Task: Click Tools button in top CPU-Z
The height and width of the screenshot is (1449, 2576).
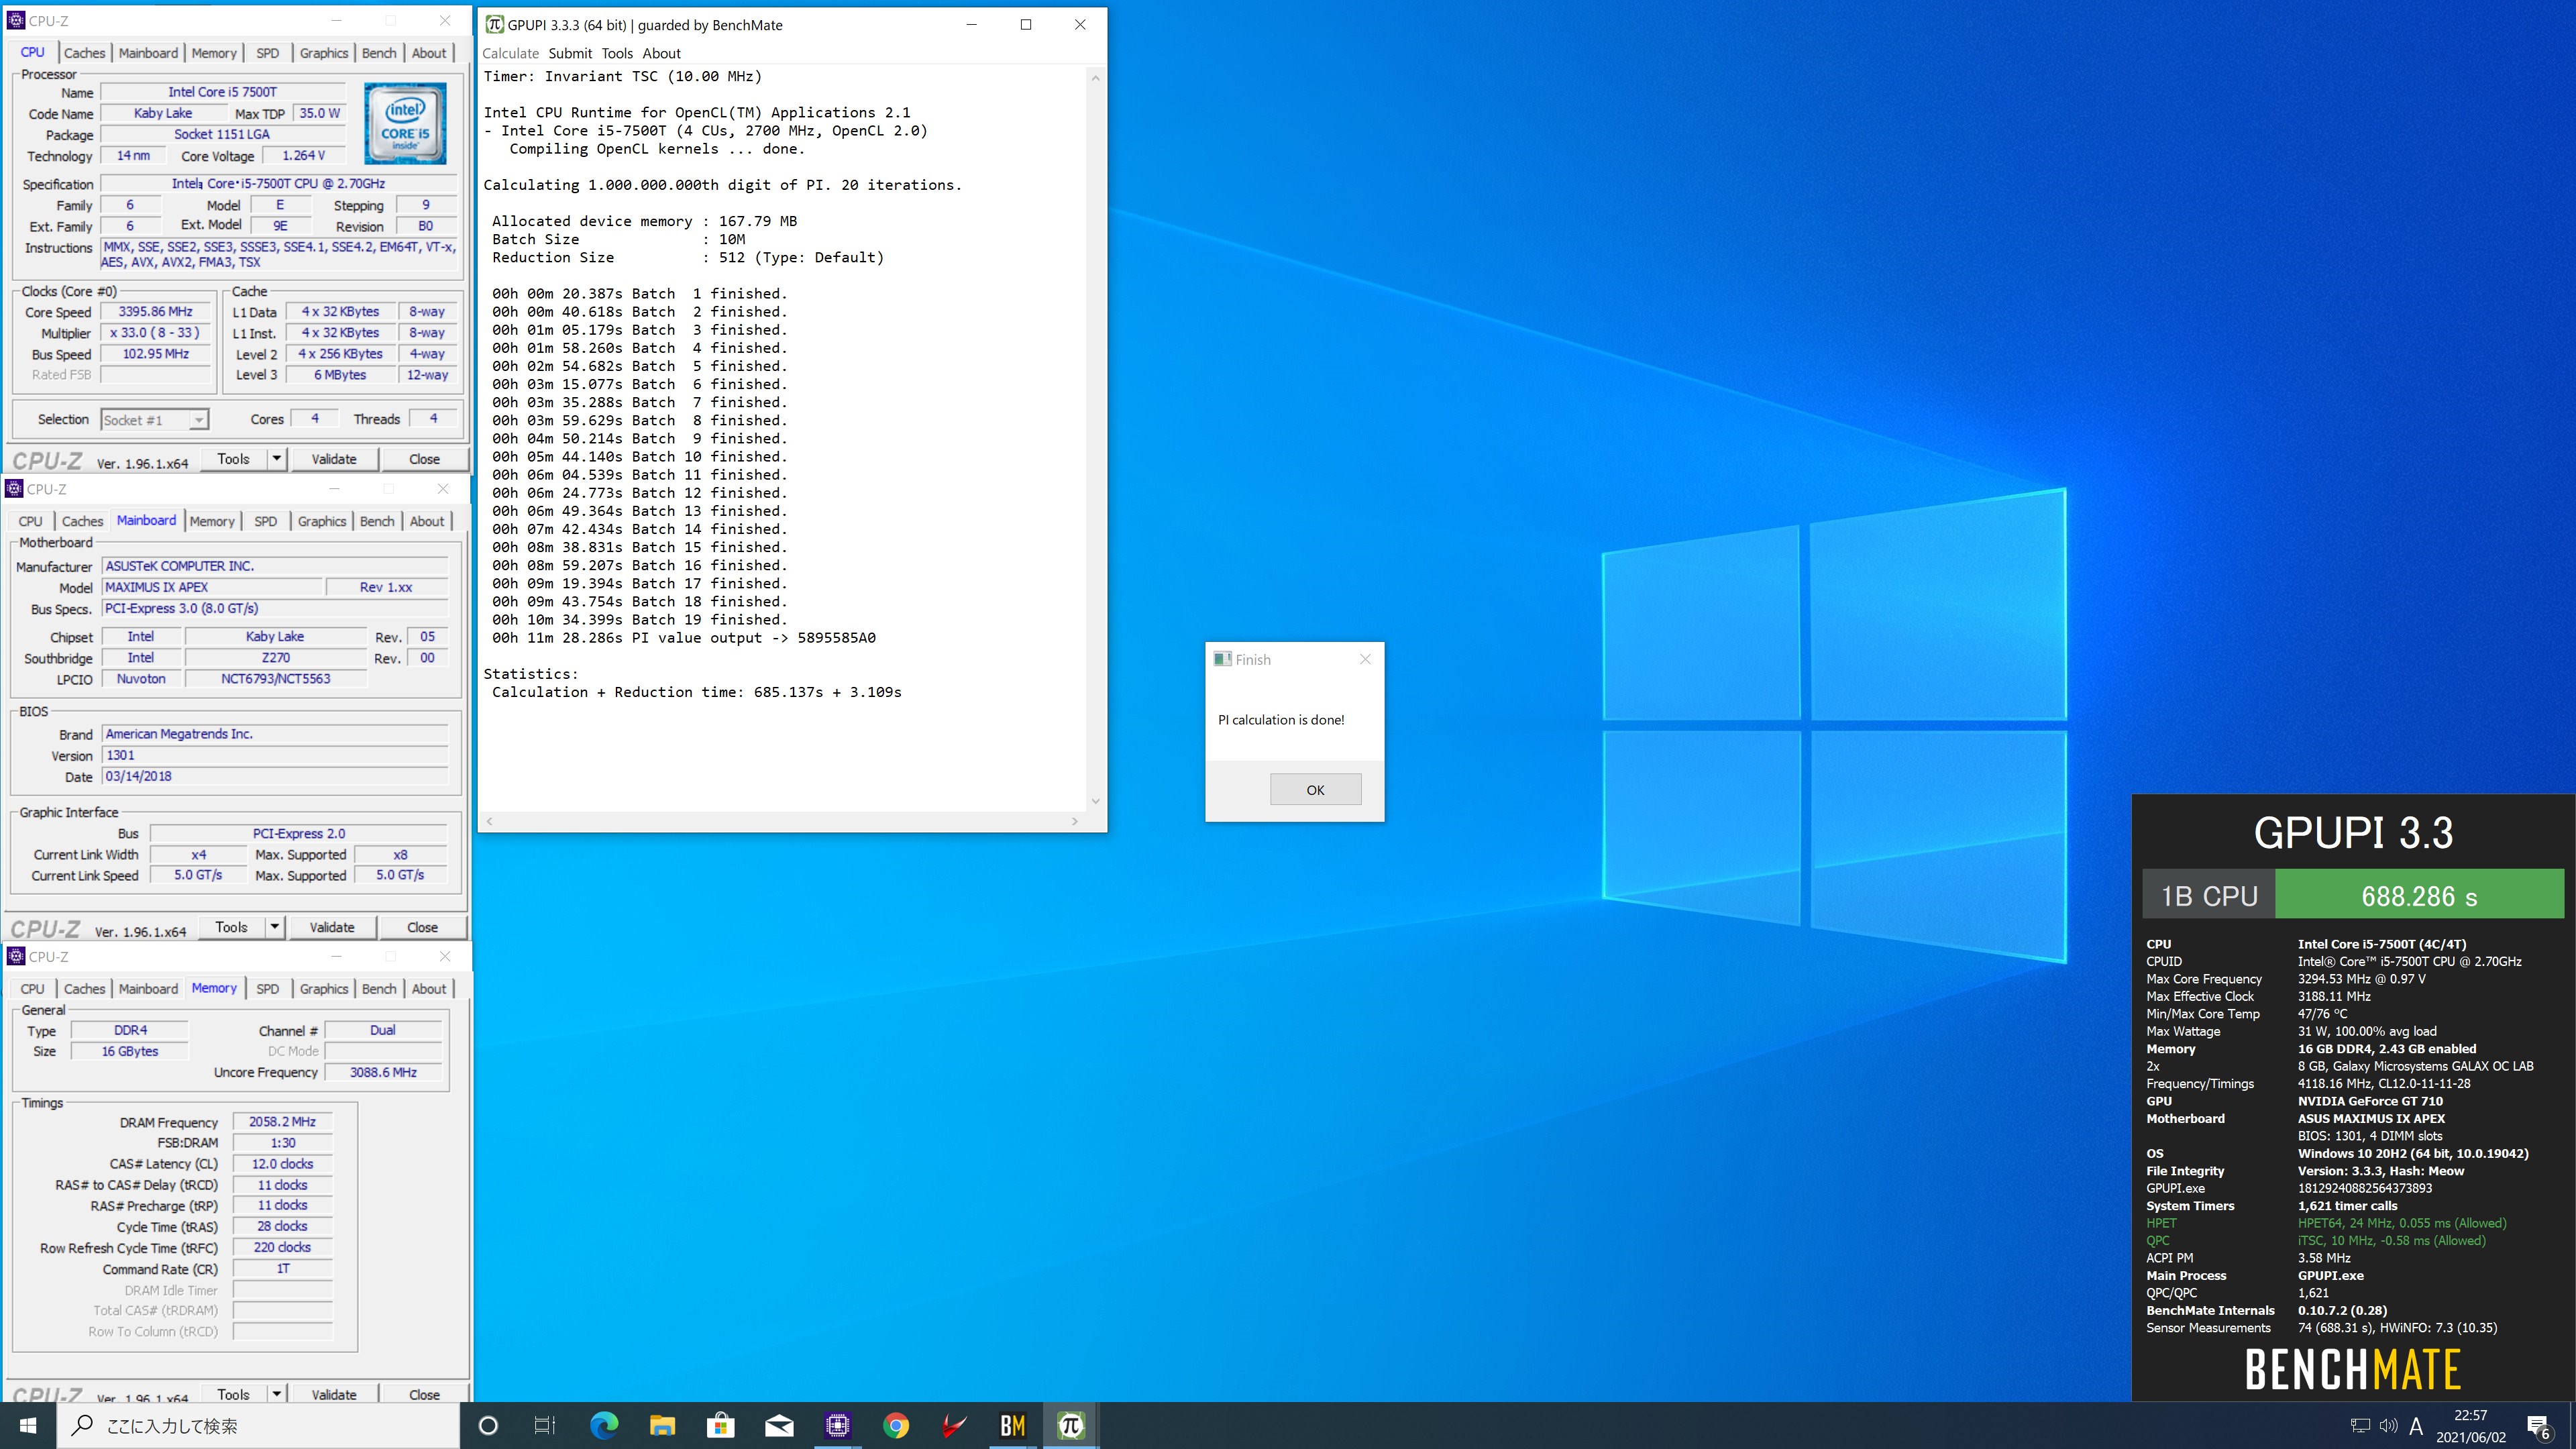Action: pos(233,459)
